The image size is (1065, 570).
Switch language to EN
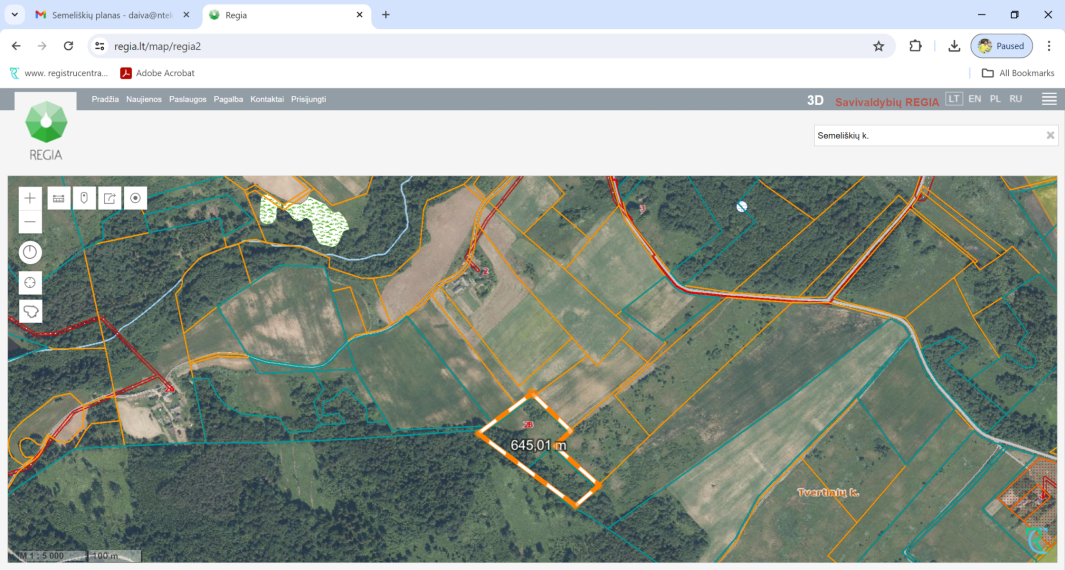[975, 99]
